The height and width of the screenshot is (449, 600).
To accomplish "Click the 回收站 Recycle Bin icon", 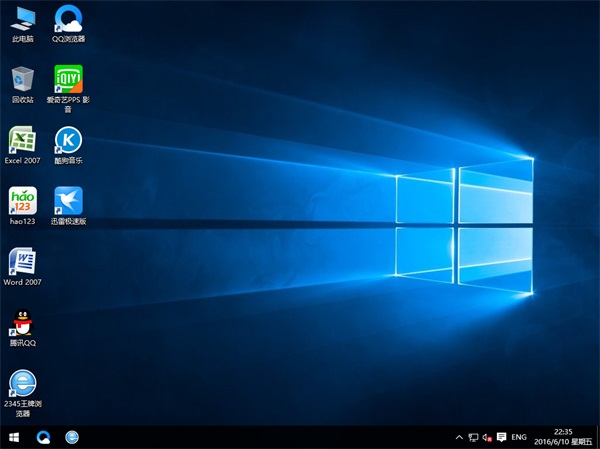I will point(22,79).
